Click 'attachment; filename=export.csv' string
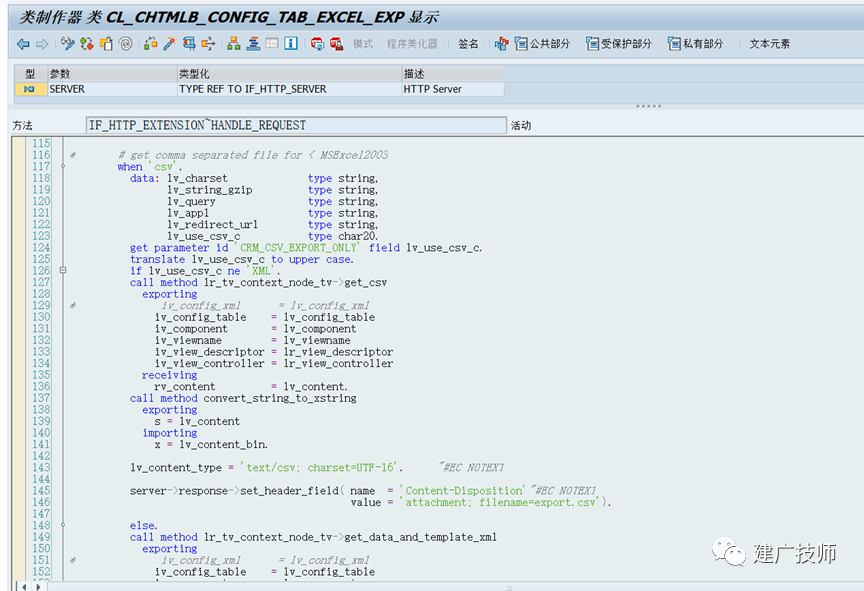864x591 pixels. (x=501, y=502)
